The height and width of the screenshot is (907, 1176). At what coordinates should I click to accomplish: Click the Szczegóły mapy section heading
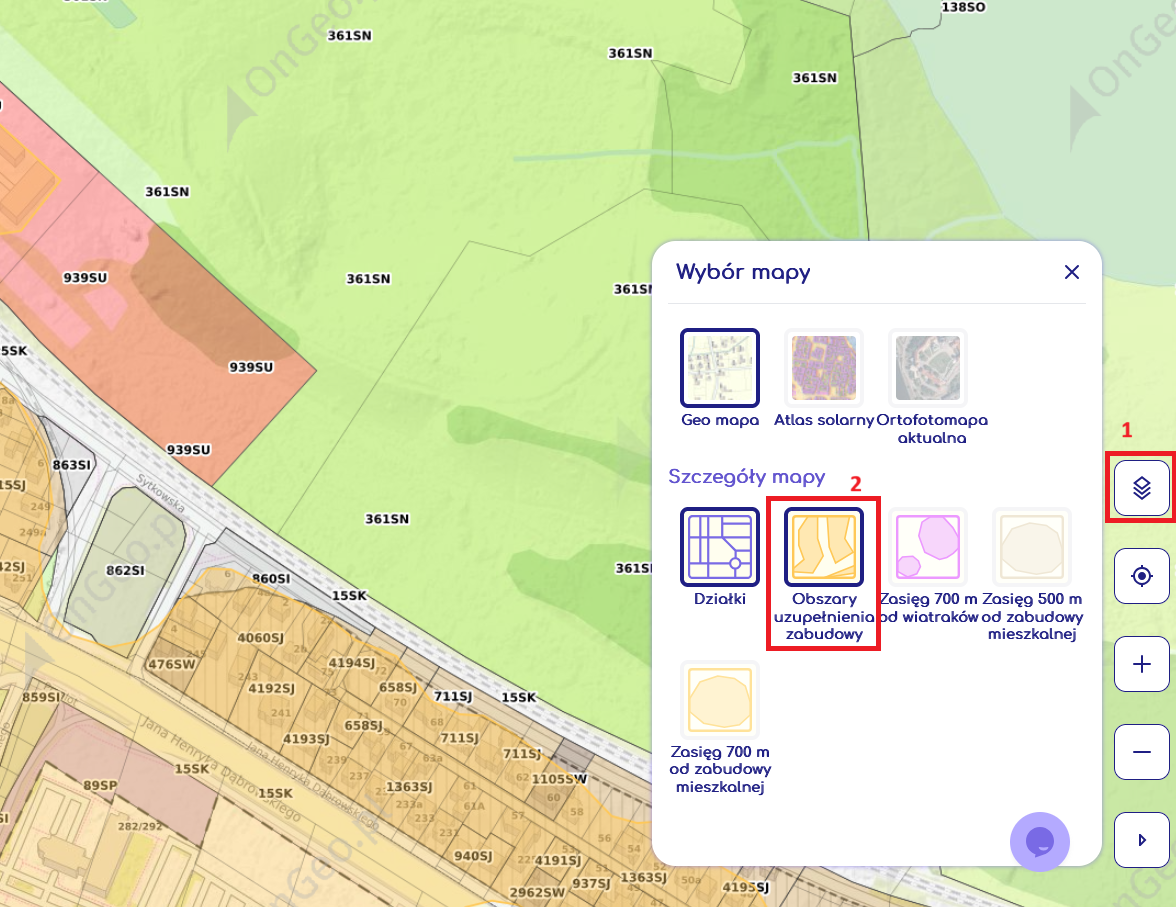[x=747, y=476]
